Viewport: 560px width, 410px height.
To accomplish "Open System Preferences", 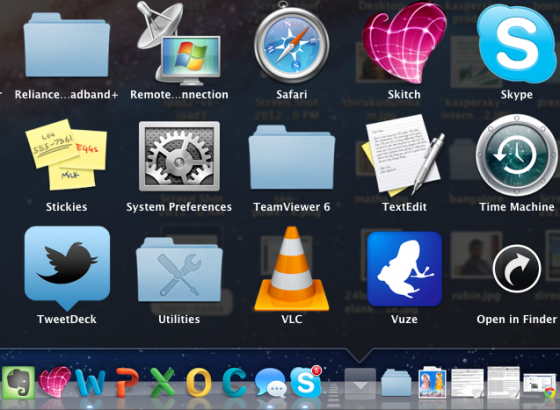I will [179, 156].
